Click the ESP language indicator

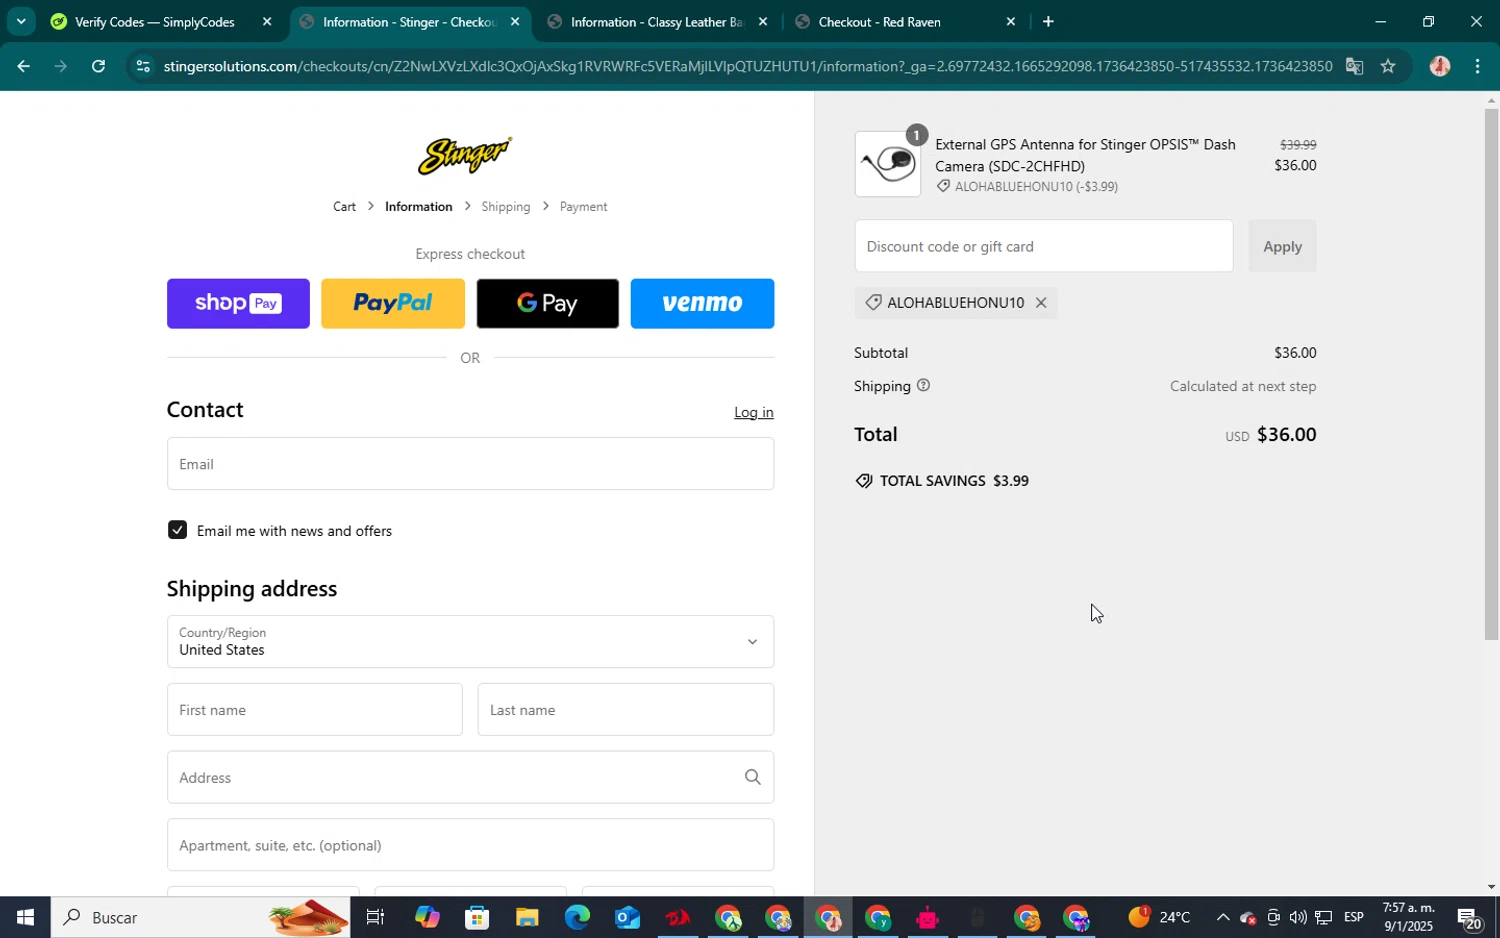tap(1354, 917)
